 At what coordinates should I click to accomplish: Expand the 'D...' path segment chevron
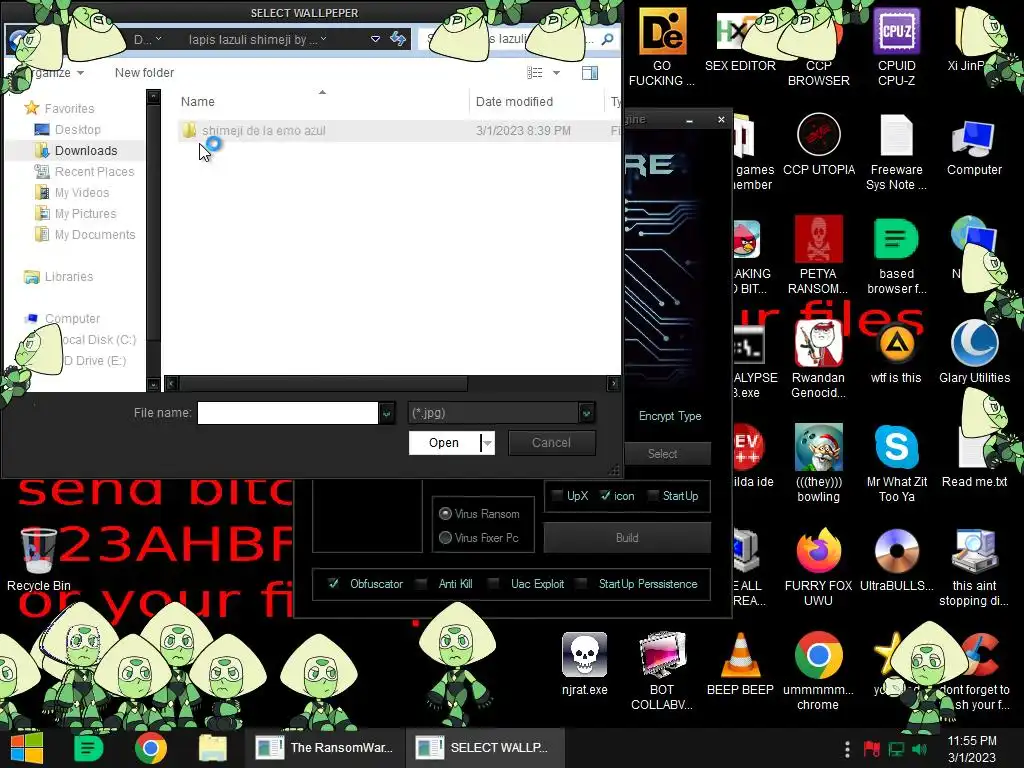click(x=159, y=39)
